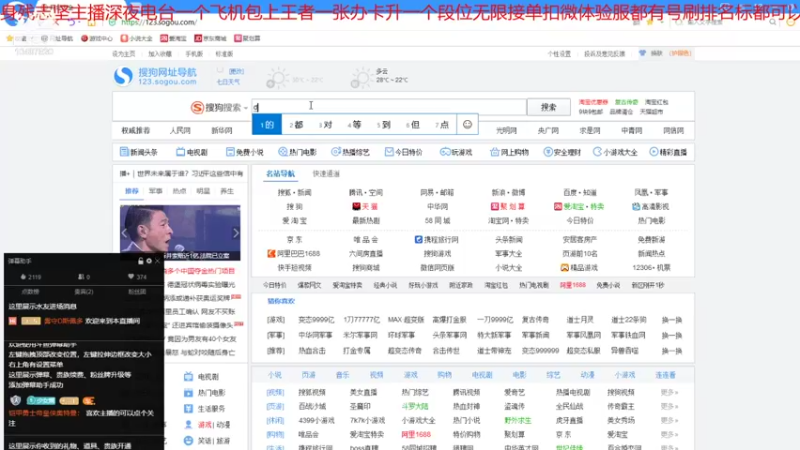Click the Sogou logo in the header
The width and height of the screenshot is (800, 450).
156,77
